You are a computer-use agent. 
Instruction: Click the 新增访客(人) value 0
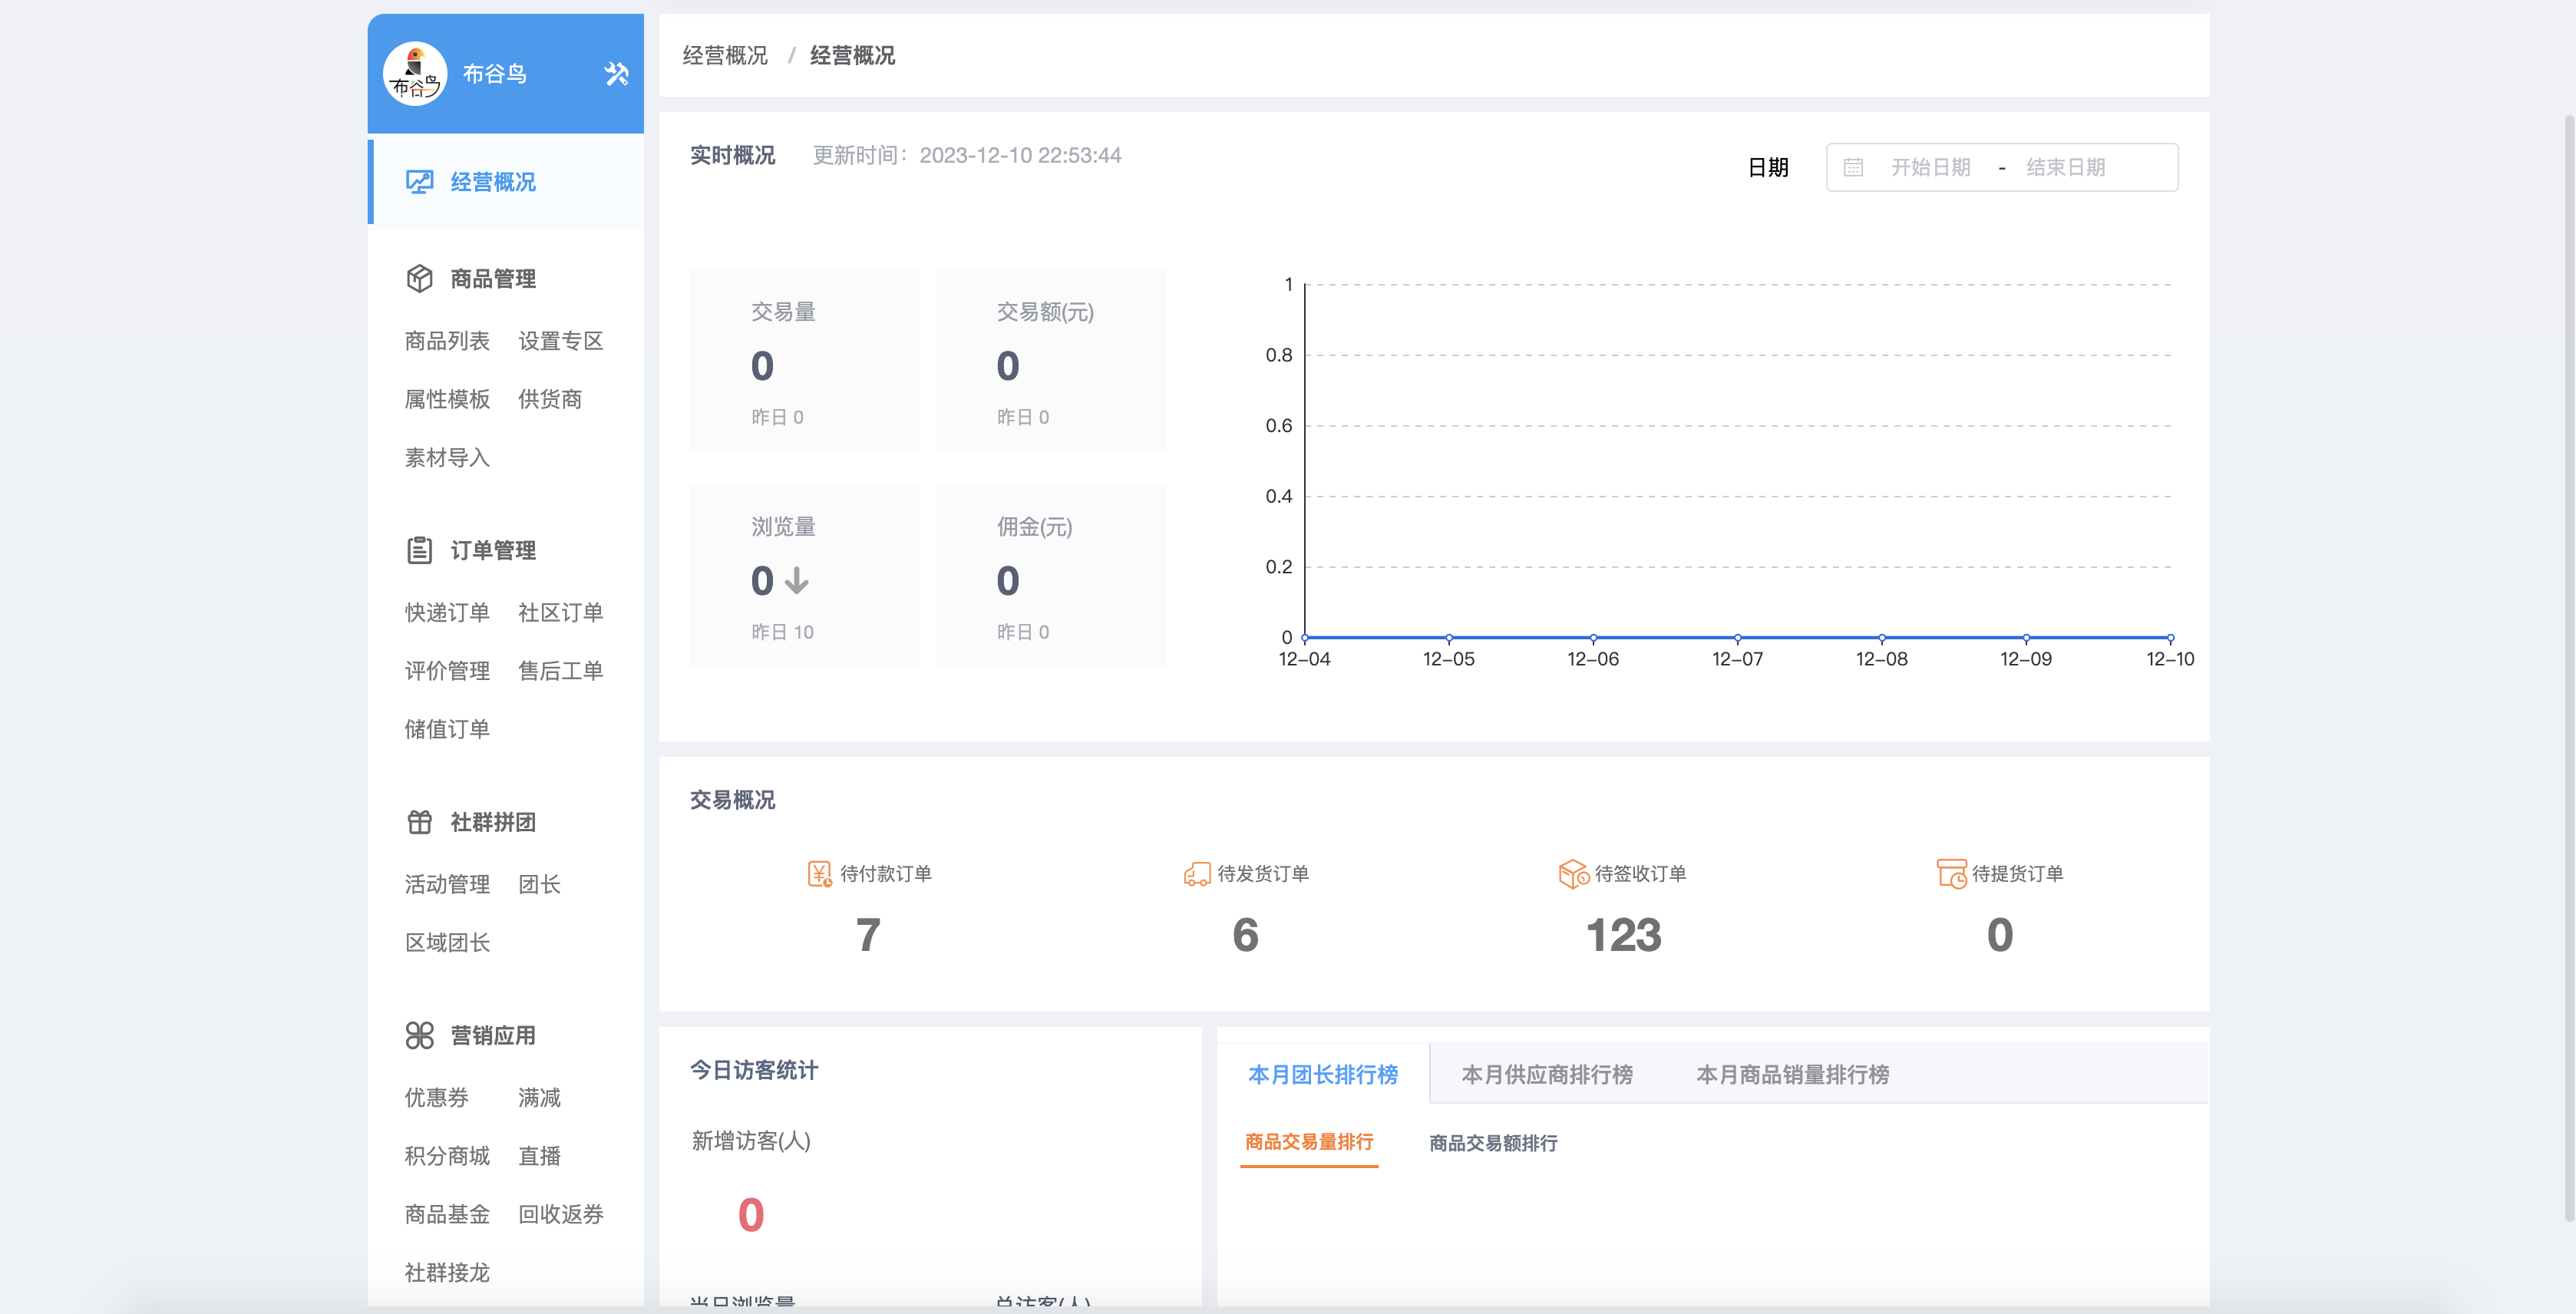click(751, 1215)
